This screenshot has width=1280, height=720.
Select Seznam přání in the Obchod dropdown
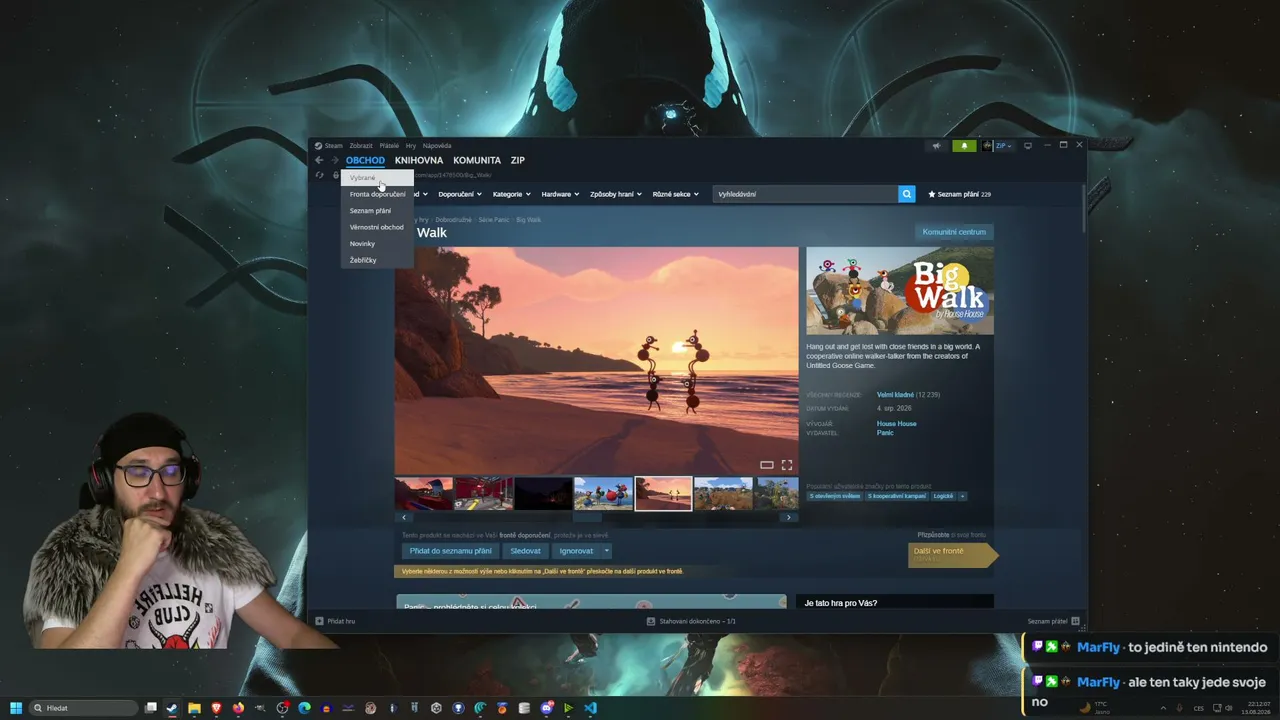[x=377, y=211]
